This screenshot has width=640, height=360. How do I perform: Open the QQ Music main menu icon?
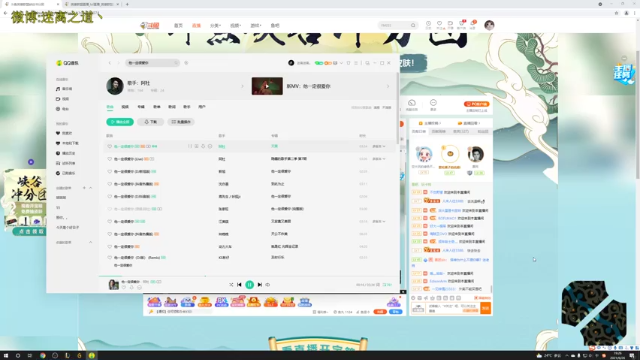[x=356, y=63]
